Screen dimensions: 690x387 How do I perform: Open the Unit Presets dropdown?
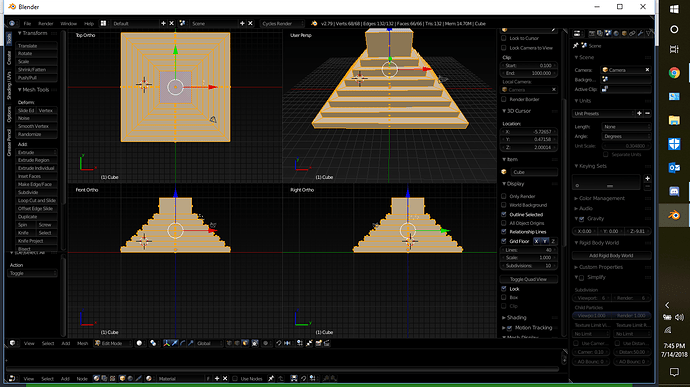[x=603, y=114]
